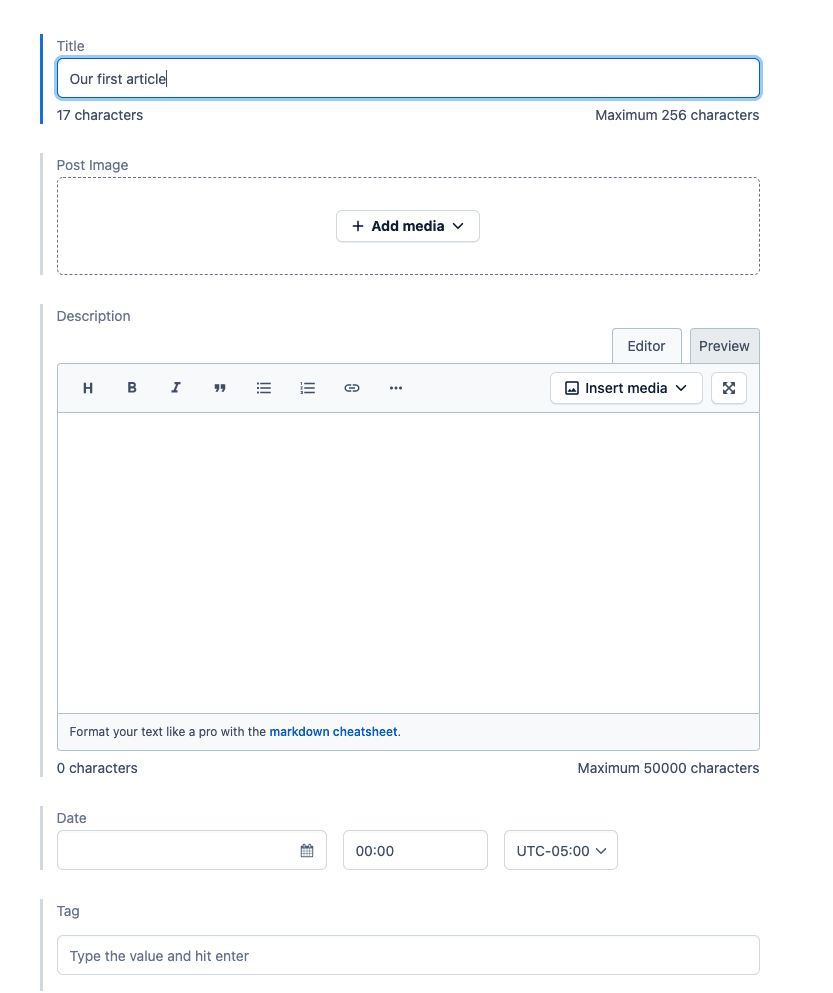The height and width of the screenshot is (993, 833).
Task: Open the markdown cheatsheet link
Action: pos(333,732)
